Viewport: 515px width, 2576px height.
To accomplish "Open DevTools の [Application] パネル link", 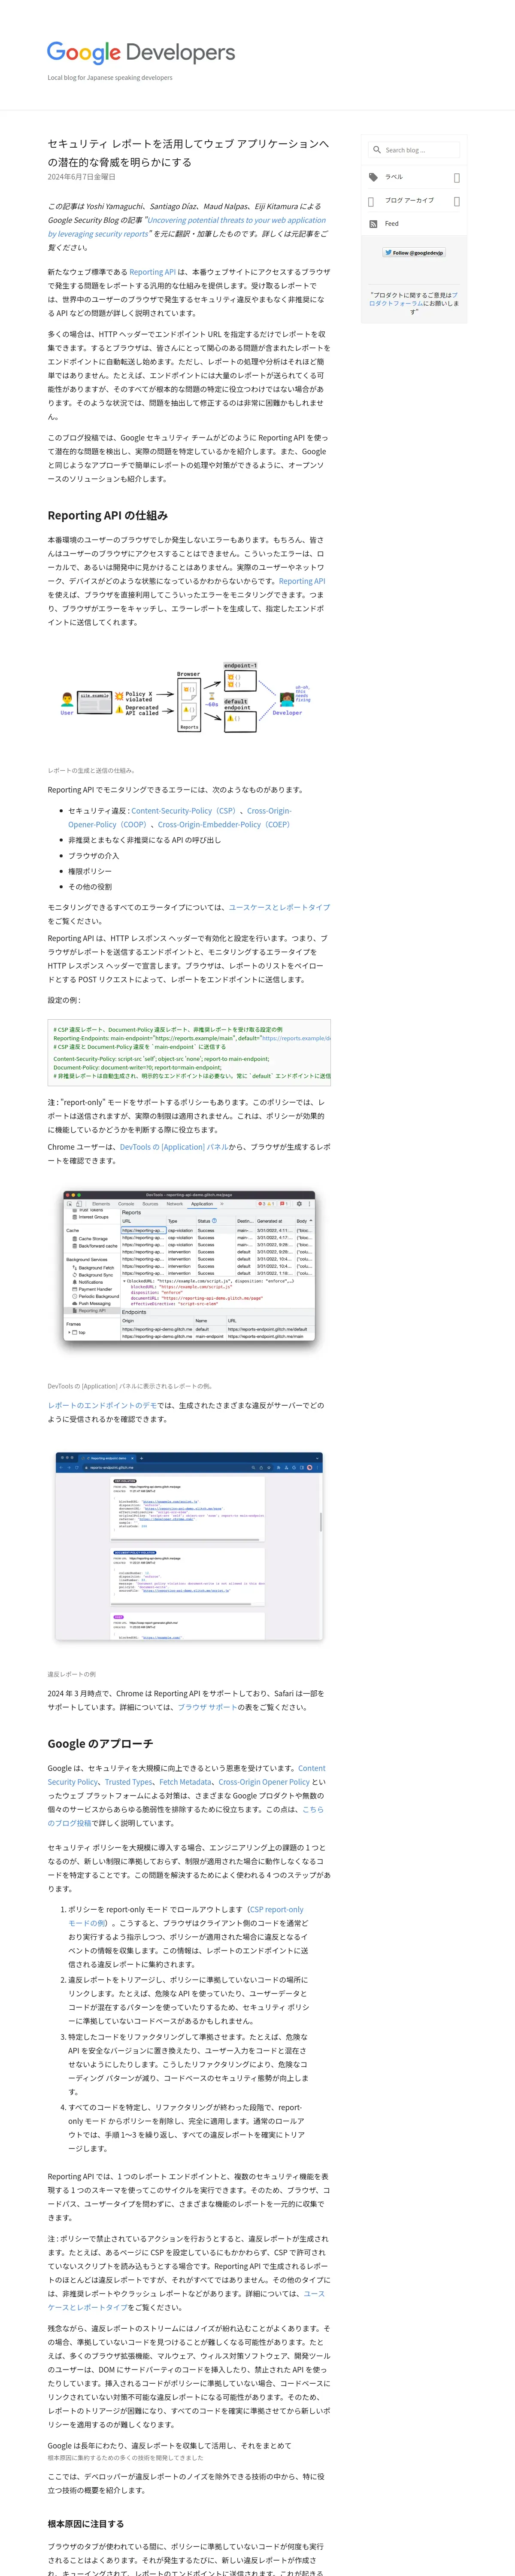I will coord(174,1147).
